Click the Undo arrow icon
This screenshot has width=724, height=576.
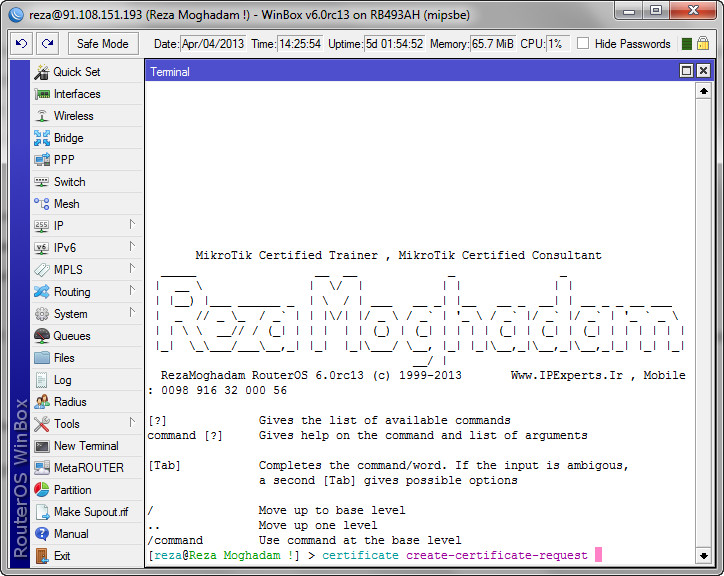tap(21, 43)
